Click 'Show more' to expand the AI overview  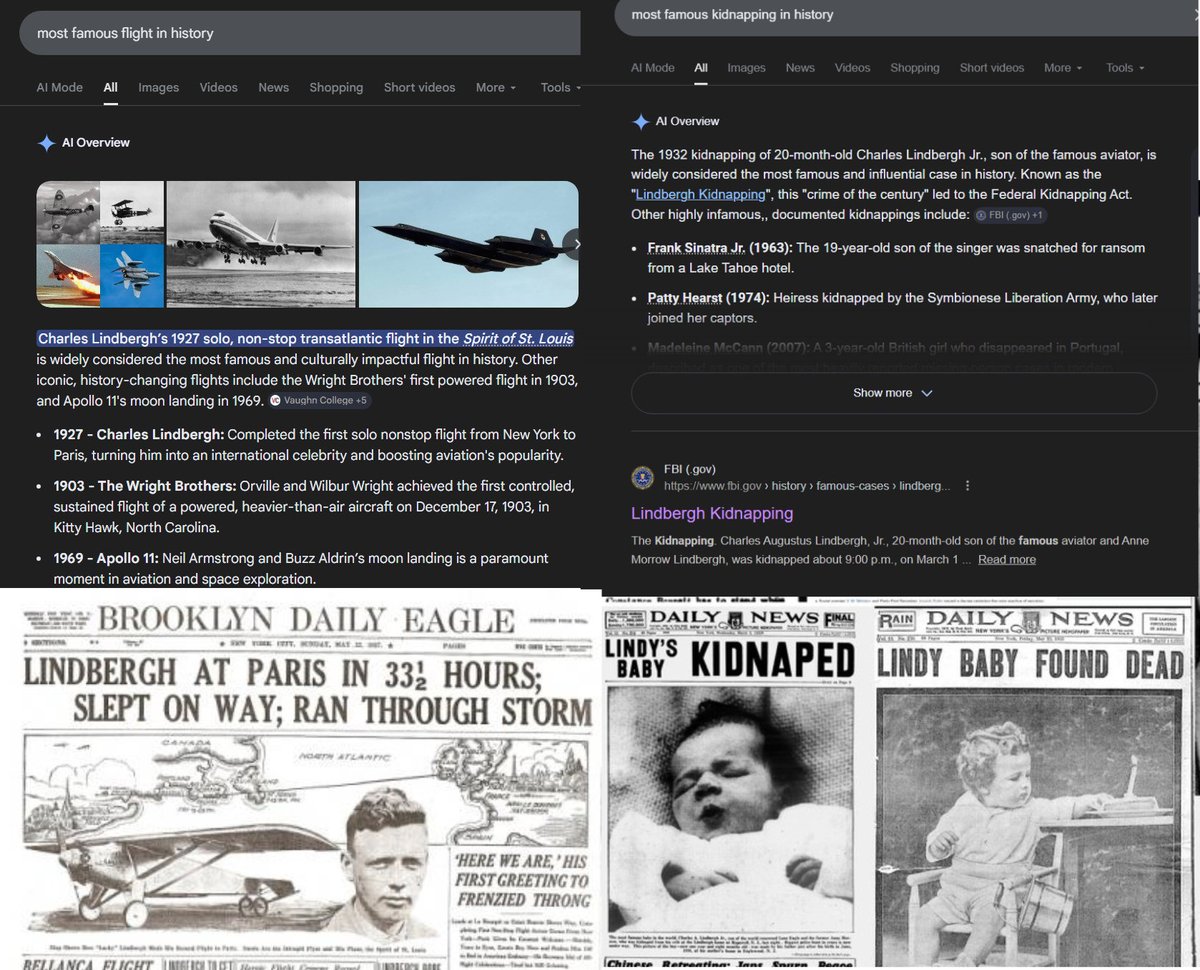893,393
